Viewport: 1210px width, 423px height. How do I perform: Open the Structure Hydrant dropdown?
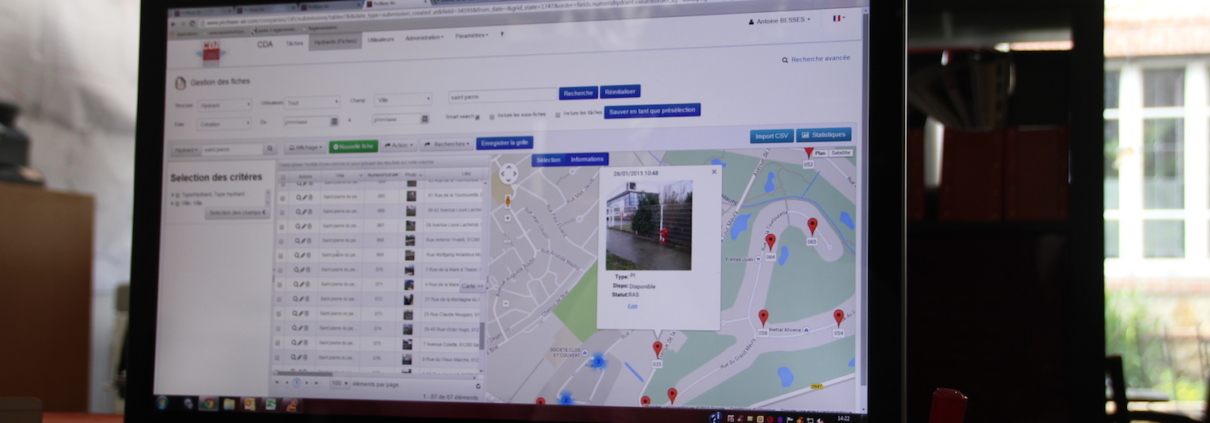click(225, 104)
